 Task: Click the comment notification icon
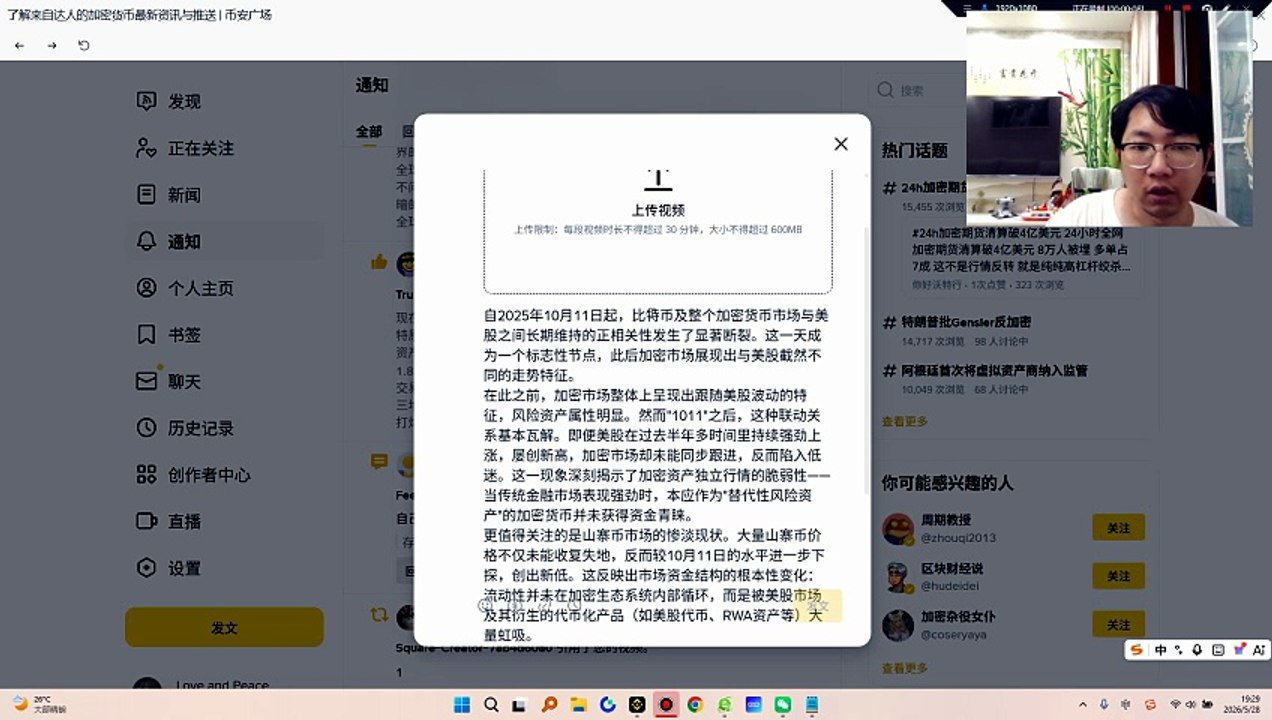coord(379,461)
